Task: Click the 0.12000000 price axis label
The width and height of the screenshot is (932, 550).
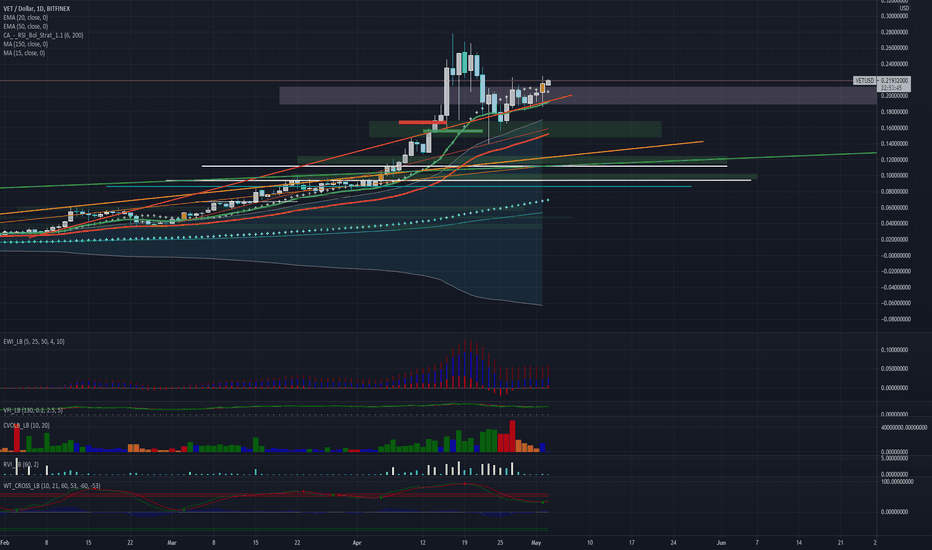Action: (x=894, y=160)
